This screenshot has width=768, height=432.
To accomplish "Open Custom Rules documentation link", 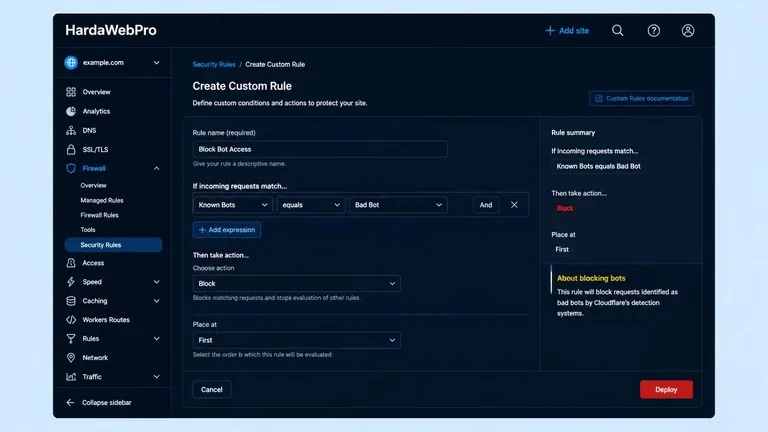I will 641,98.
